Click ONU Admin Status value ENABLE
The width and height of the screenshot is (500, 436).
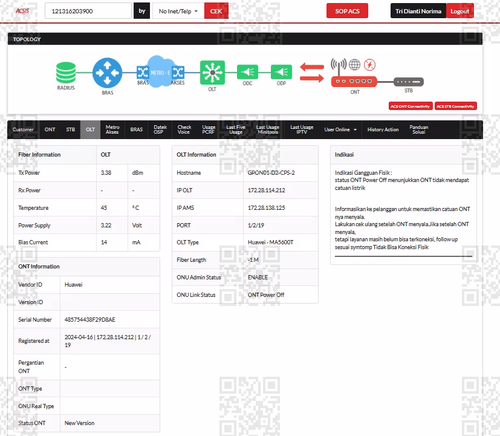coord(258,277)
